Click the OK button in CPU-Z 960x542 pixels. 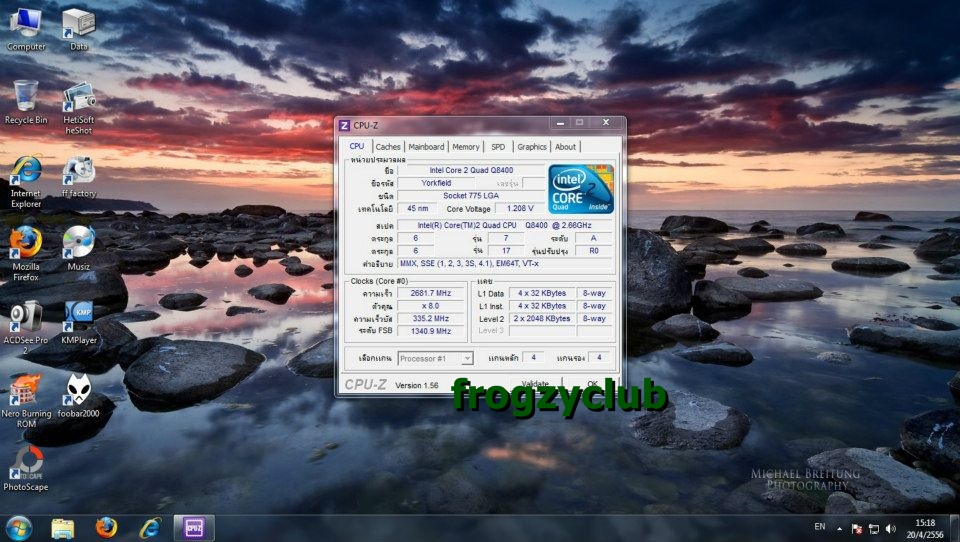coord(592,384)
